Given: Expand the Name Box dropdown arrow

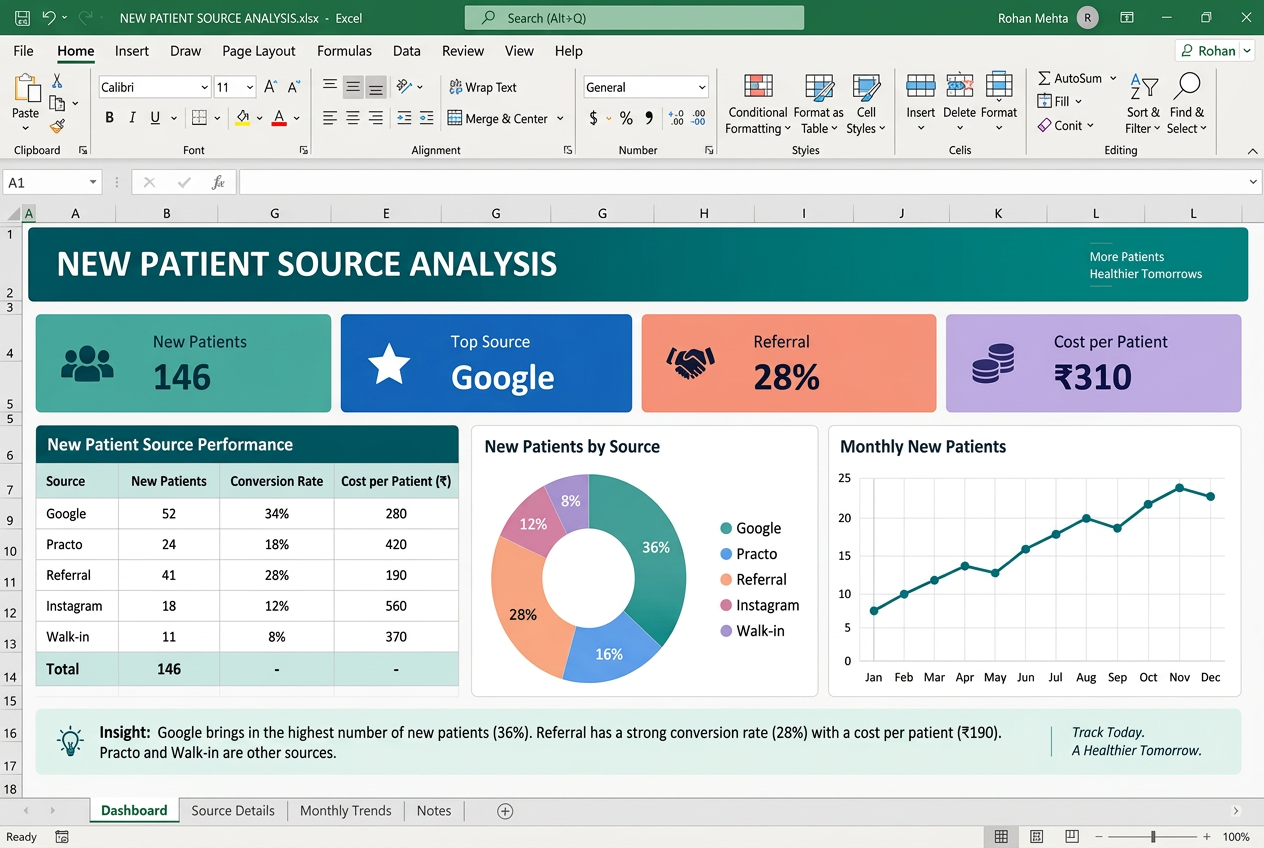Looking at the screenshot, I should tap(93, 183).
